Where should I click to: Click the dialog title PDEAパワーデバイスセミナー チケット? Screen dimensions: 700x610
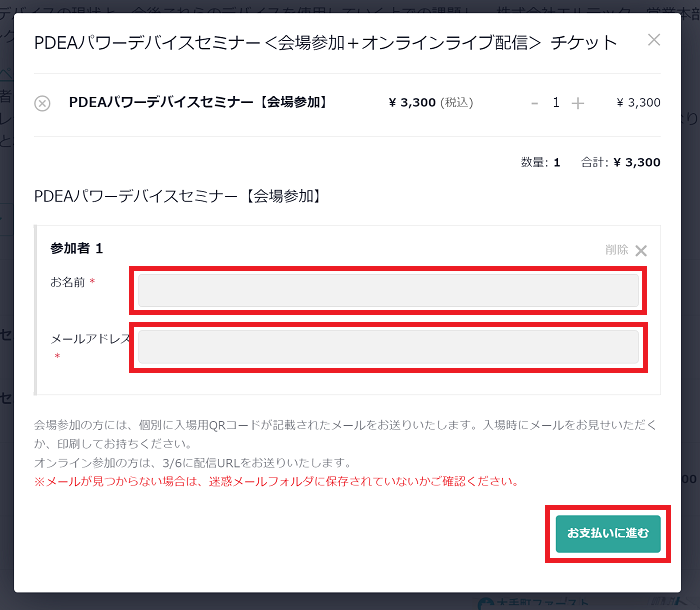pos(325,43)
